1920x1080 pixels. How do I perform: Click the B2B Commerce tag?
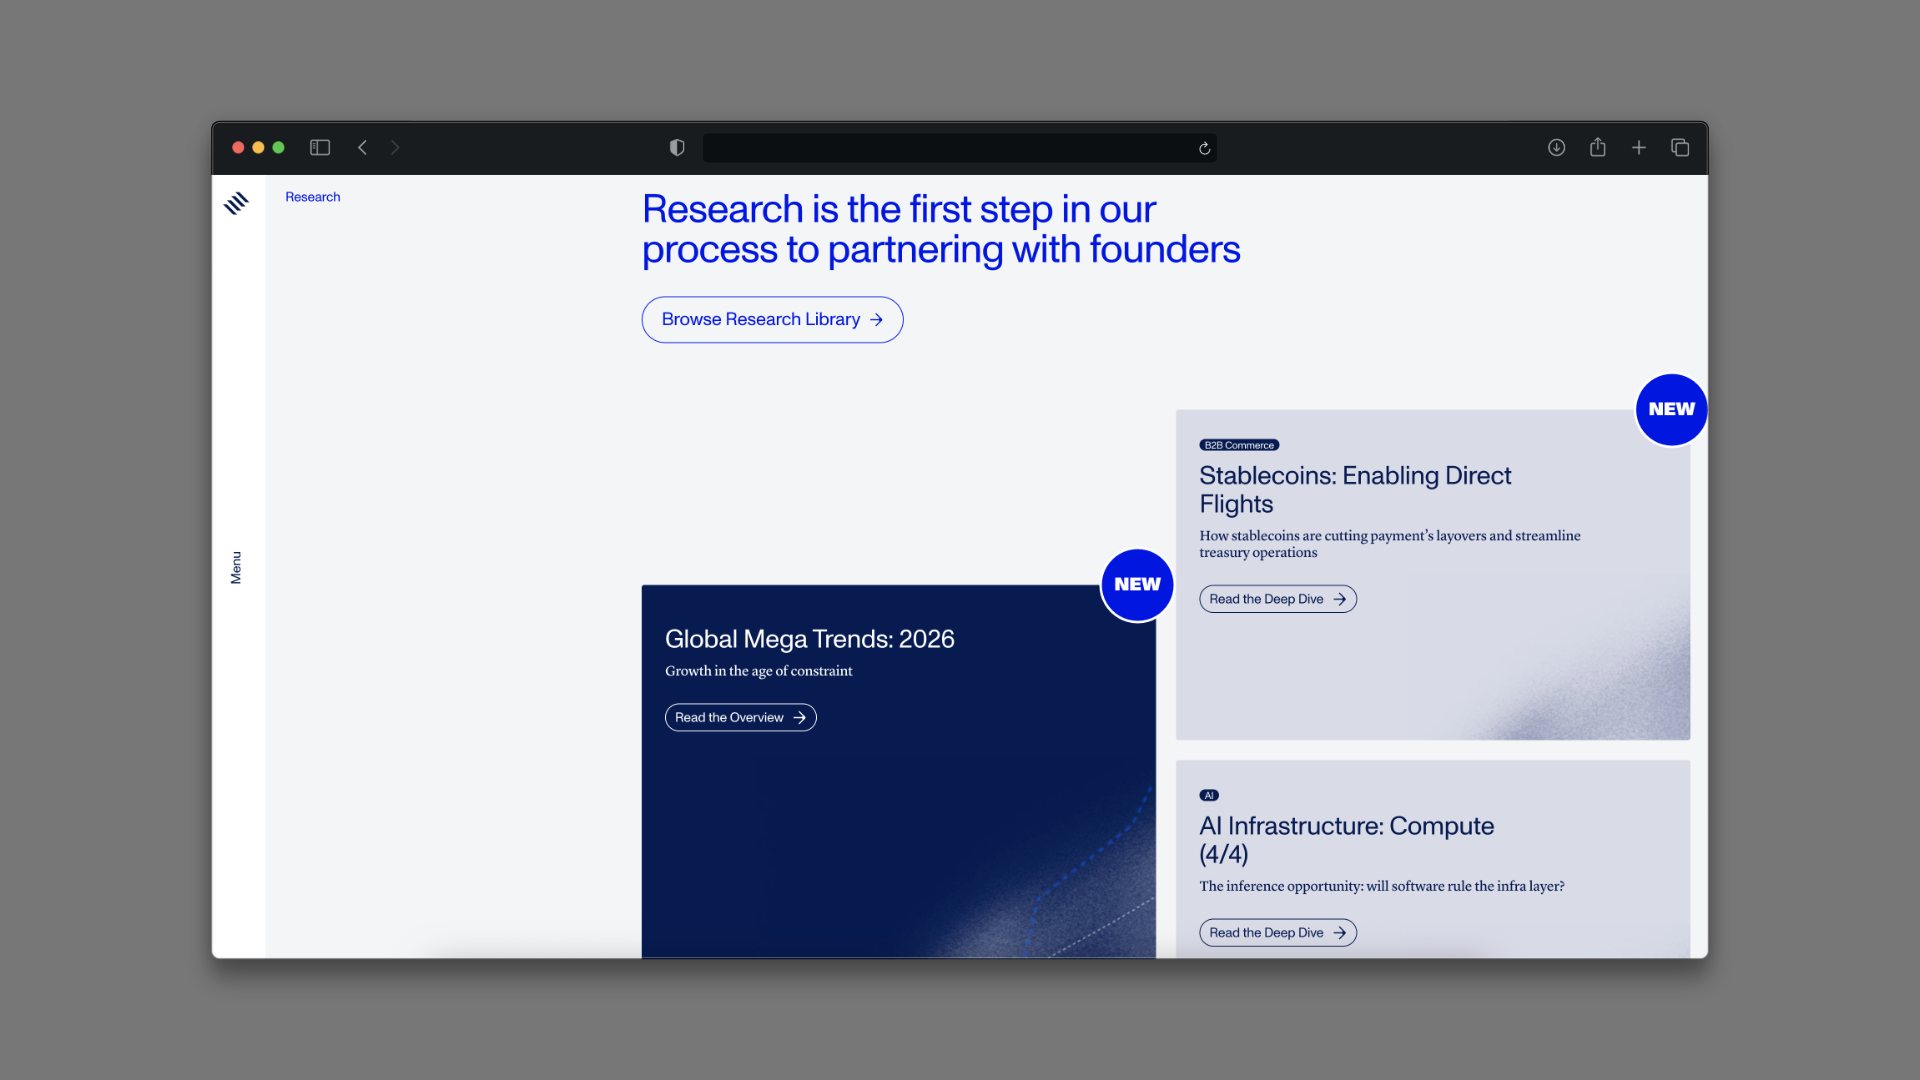click(x=1239, y=445)
